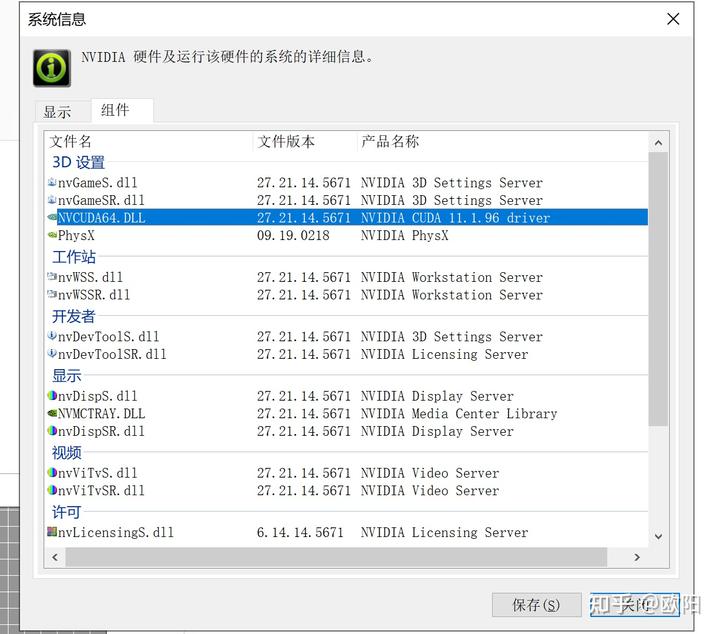This screenshot has height=634, width=720.
Task: Select the nvDevToolSR.dll file name
Action: coord(112,354)
